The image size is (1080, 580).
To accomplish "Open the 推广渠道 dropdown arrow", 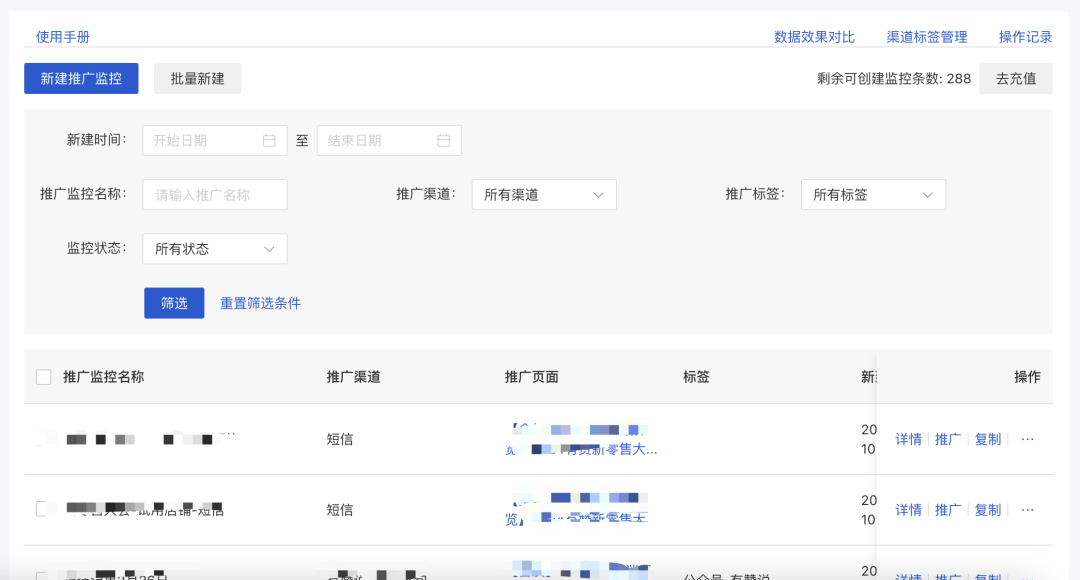I will click(600, 194).
